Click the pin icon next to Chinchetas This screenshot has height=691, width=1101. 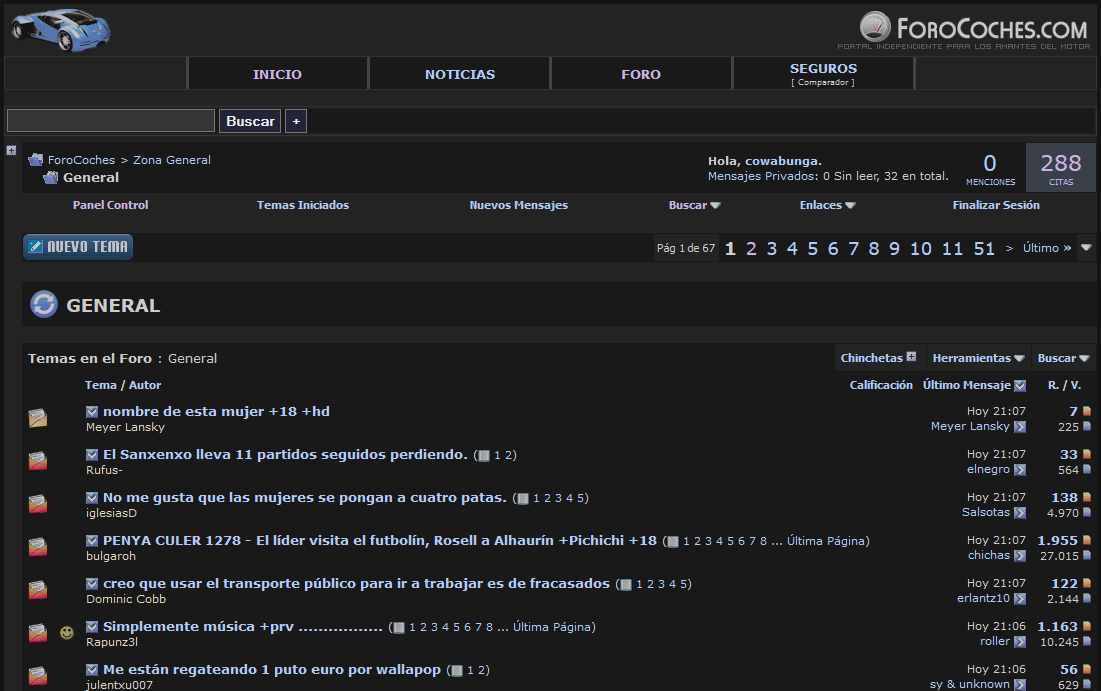coord(911,356)
